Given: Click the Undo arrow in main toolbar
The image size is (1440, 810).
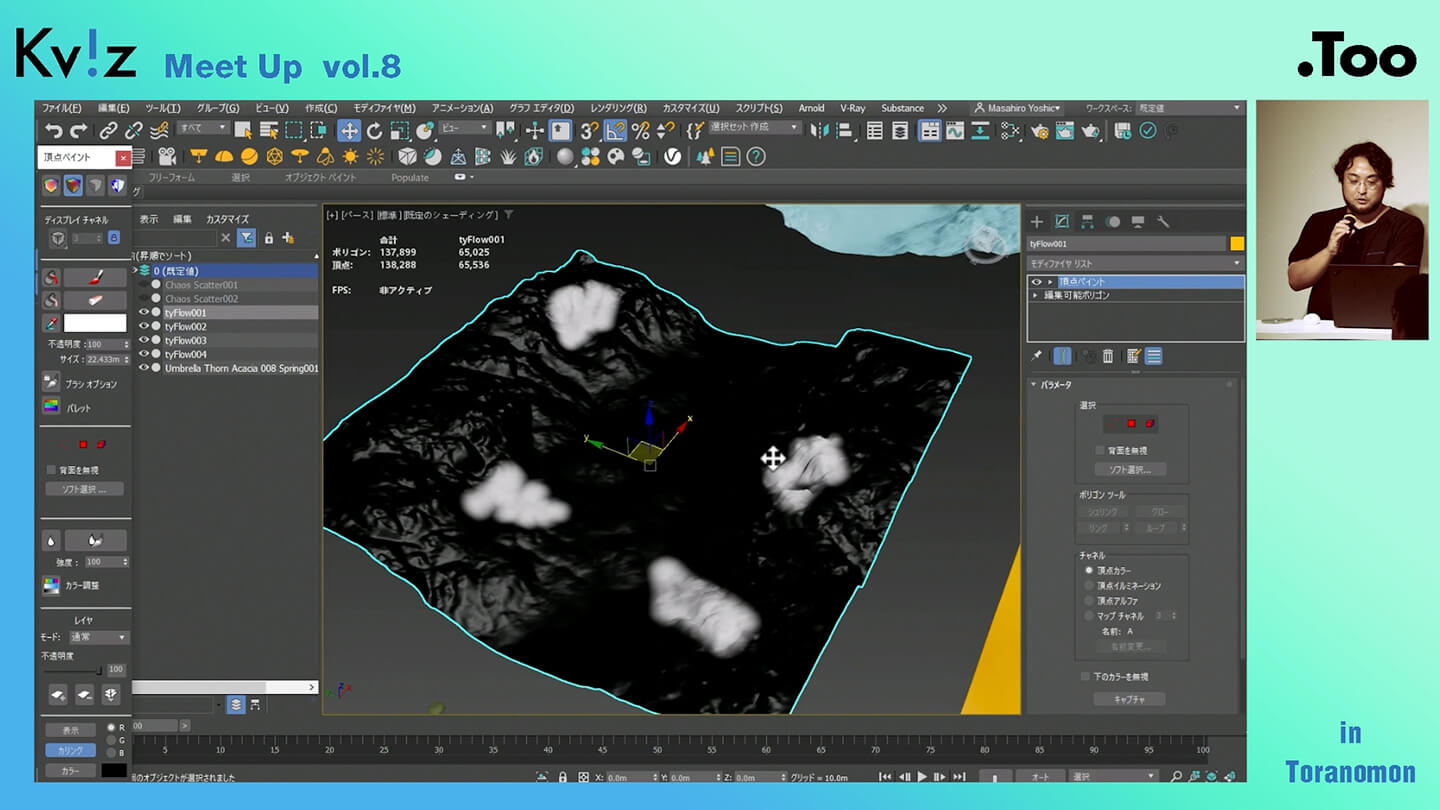Looking at the screenshot, I should tap(54, 131).
